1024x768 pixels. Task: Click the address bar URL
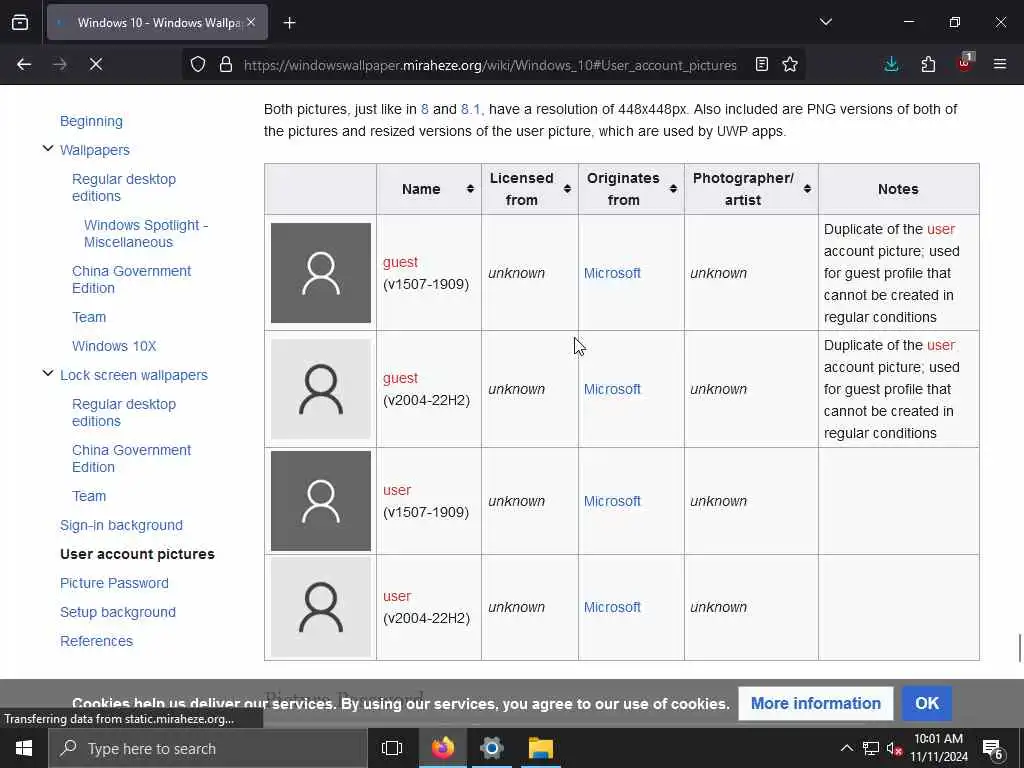tap(490, 65)
